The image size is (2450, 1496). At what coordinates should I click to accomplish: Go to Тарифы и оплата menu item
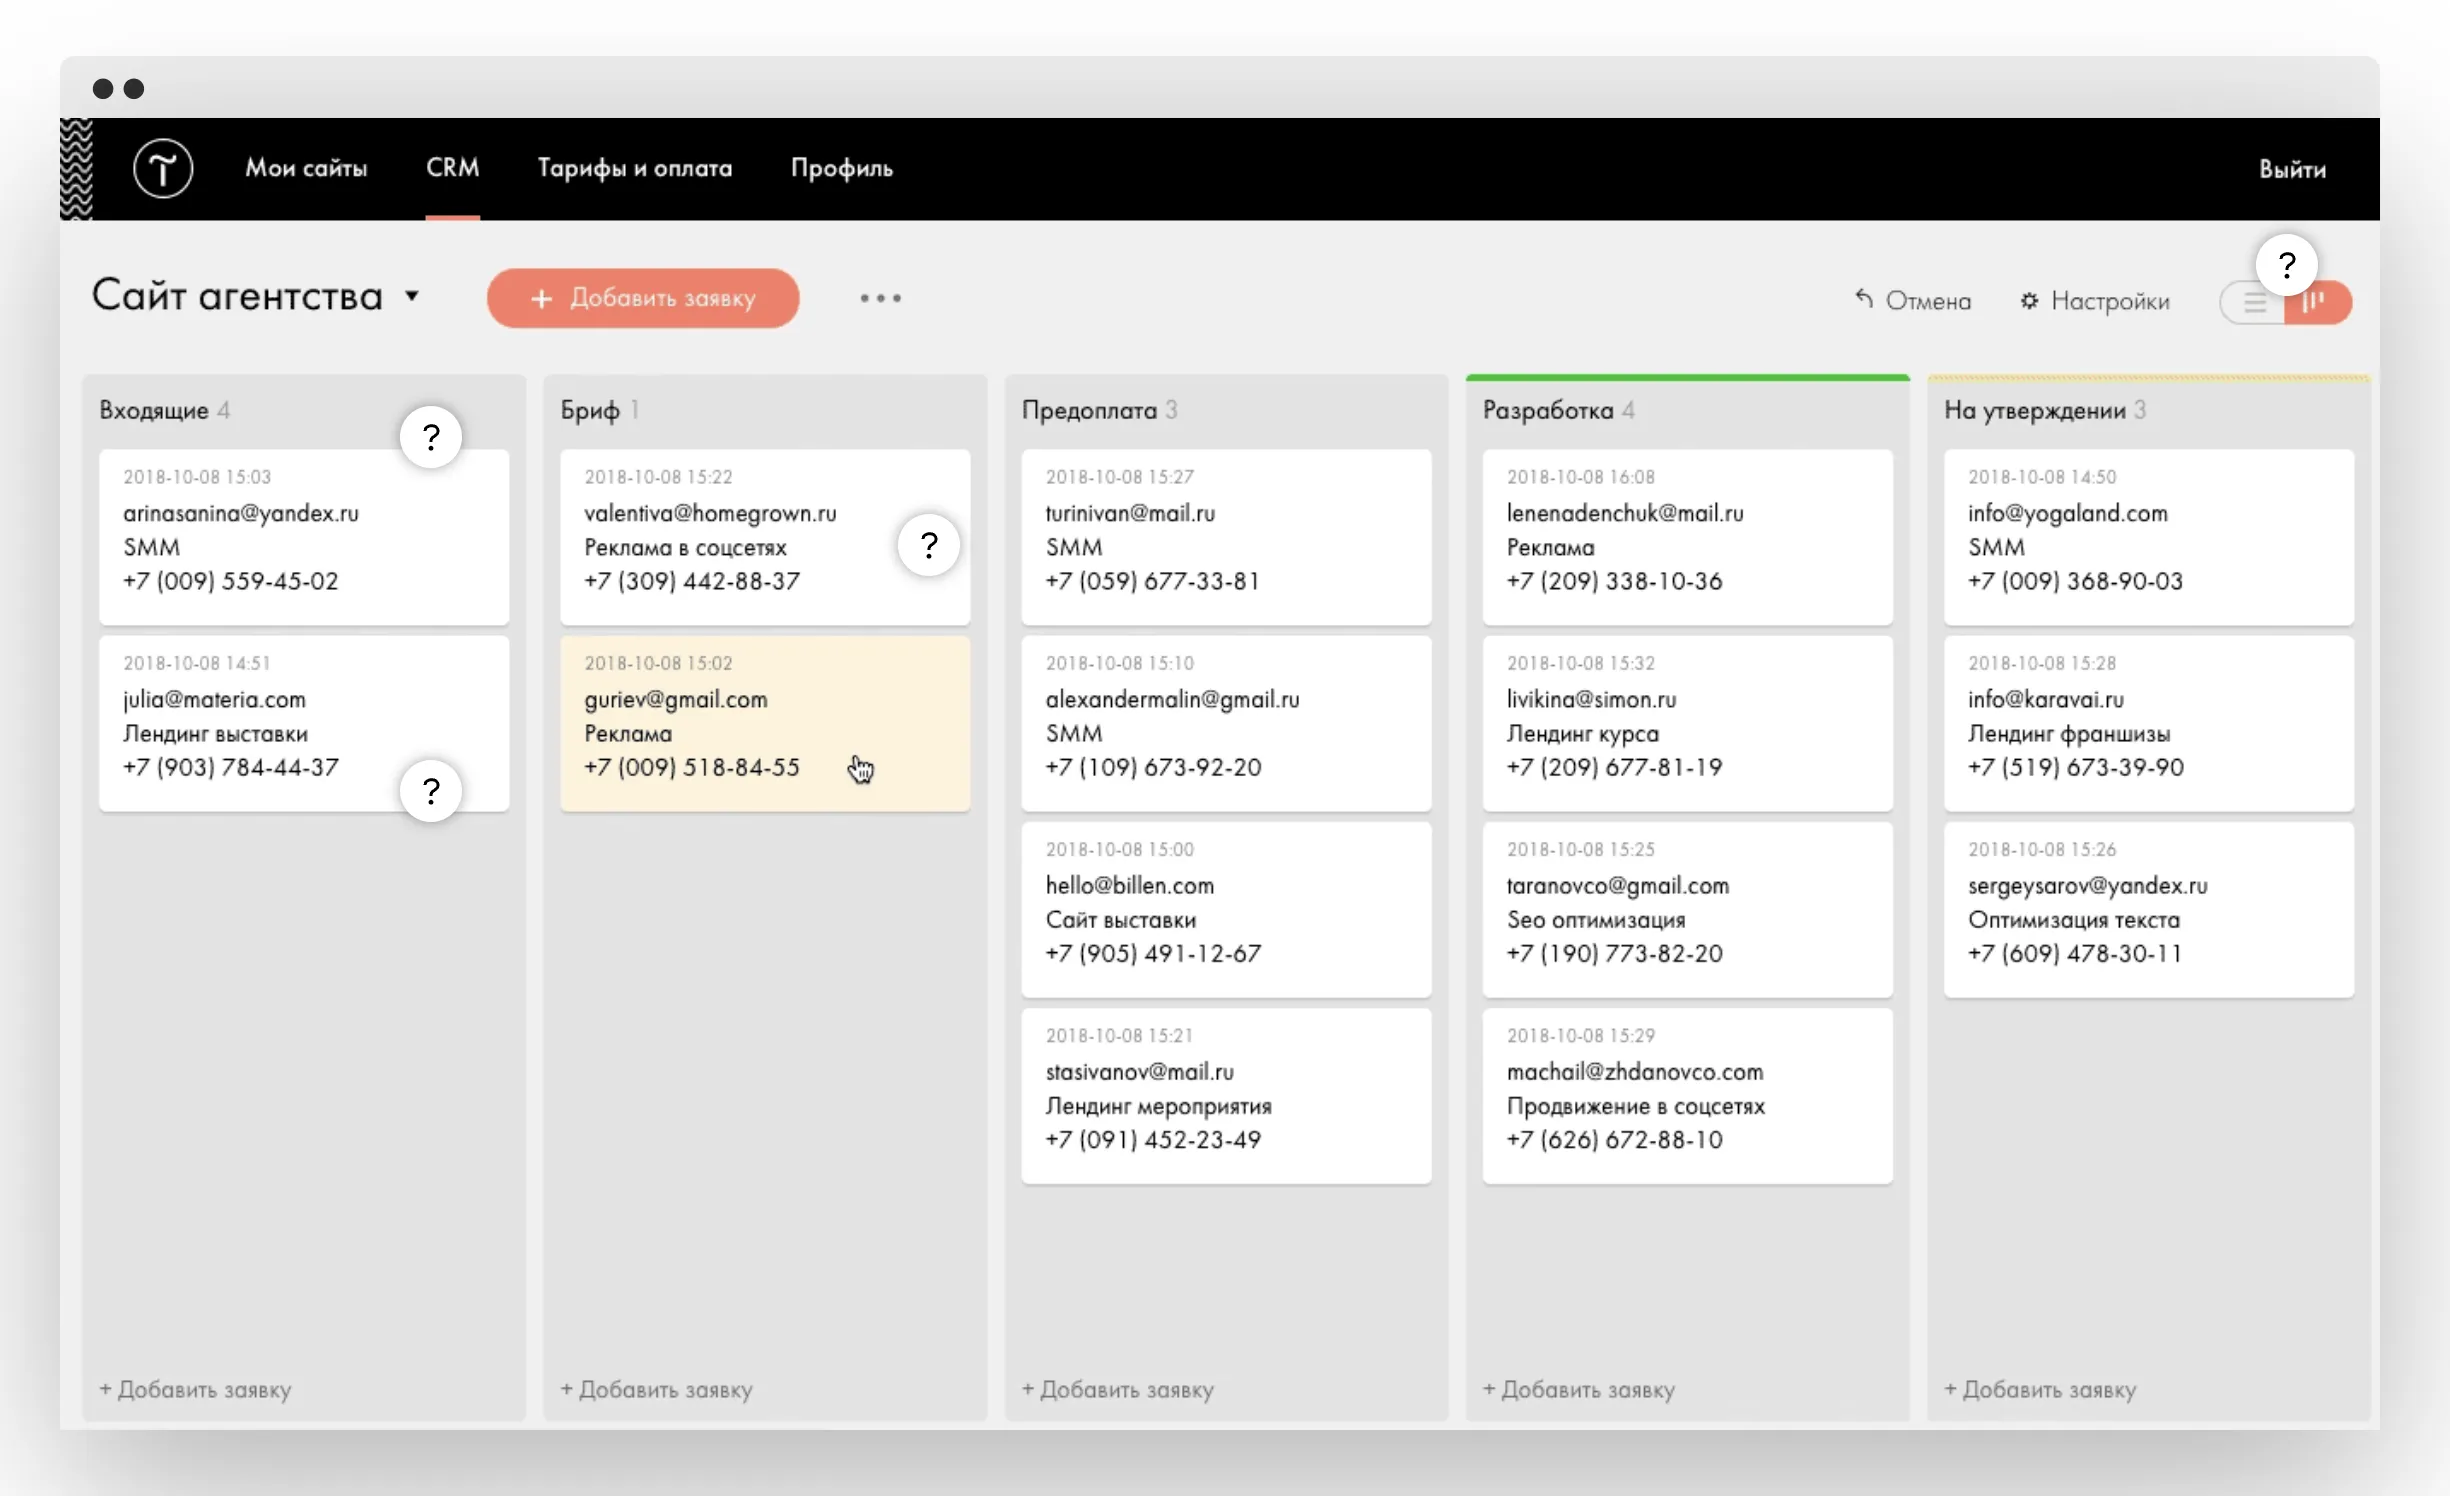[635, 168]
